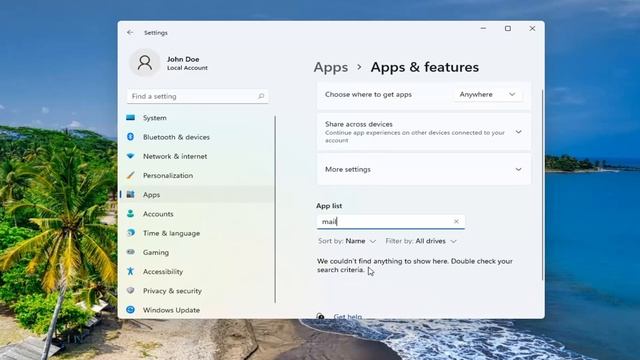Click the Get help icon
The image size is (640, 360).
(320, 316)
